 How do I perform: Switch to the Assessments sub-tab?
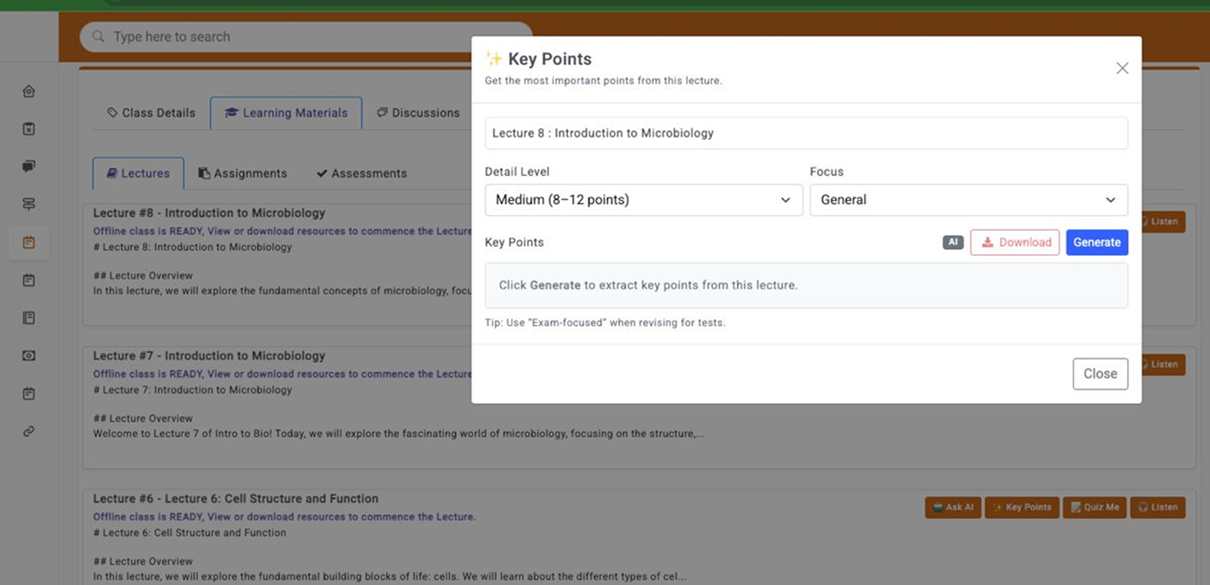tap(361, 173)
